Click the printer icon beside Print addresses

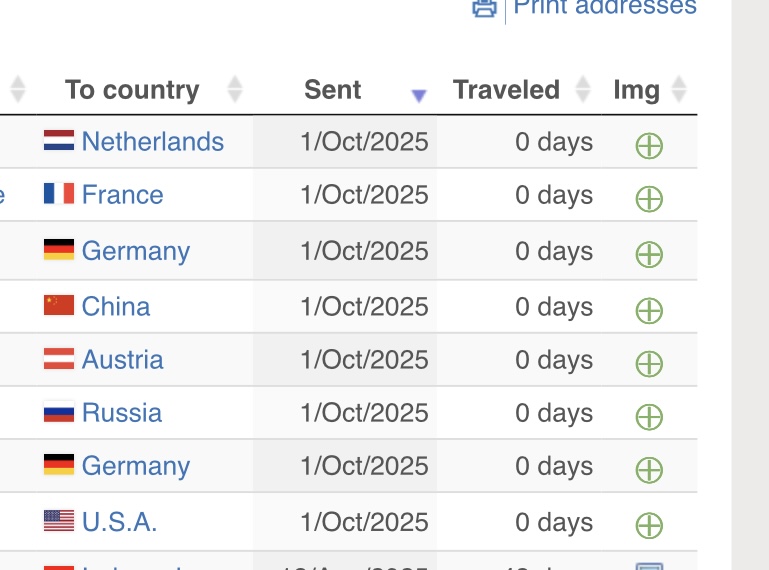(484, 8)
